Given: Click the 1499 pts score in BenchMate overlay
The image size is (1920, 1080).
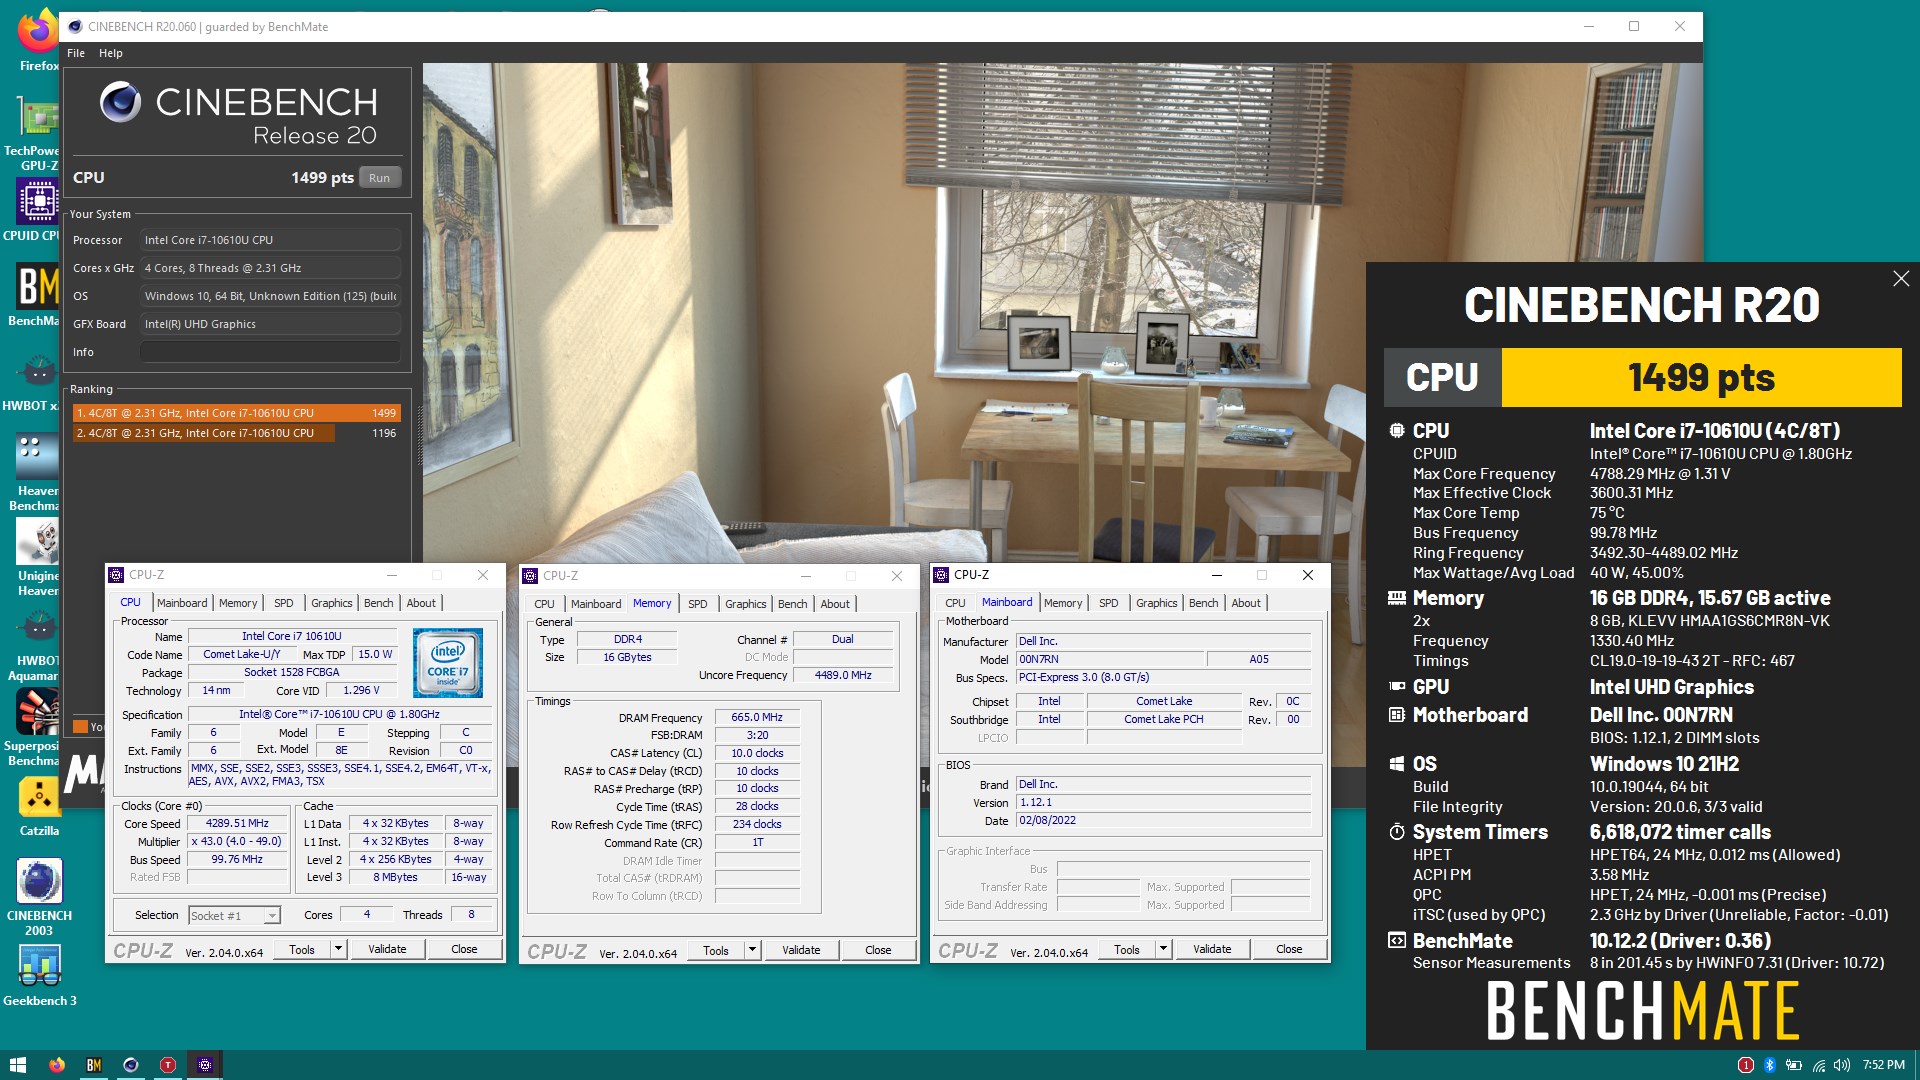Looking at the screenshot, I should (x=1701, y=377).
